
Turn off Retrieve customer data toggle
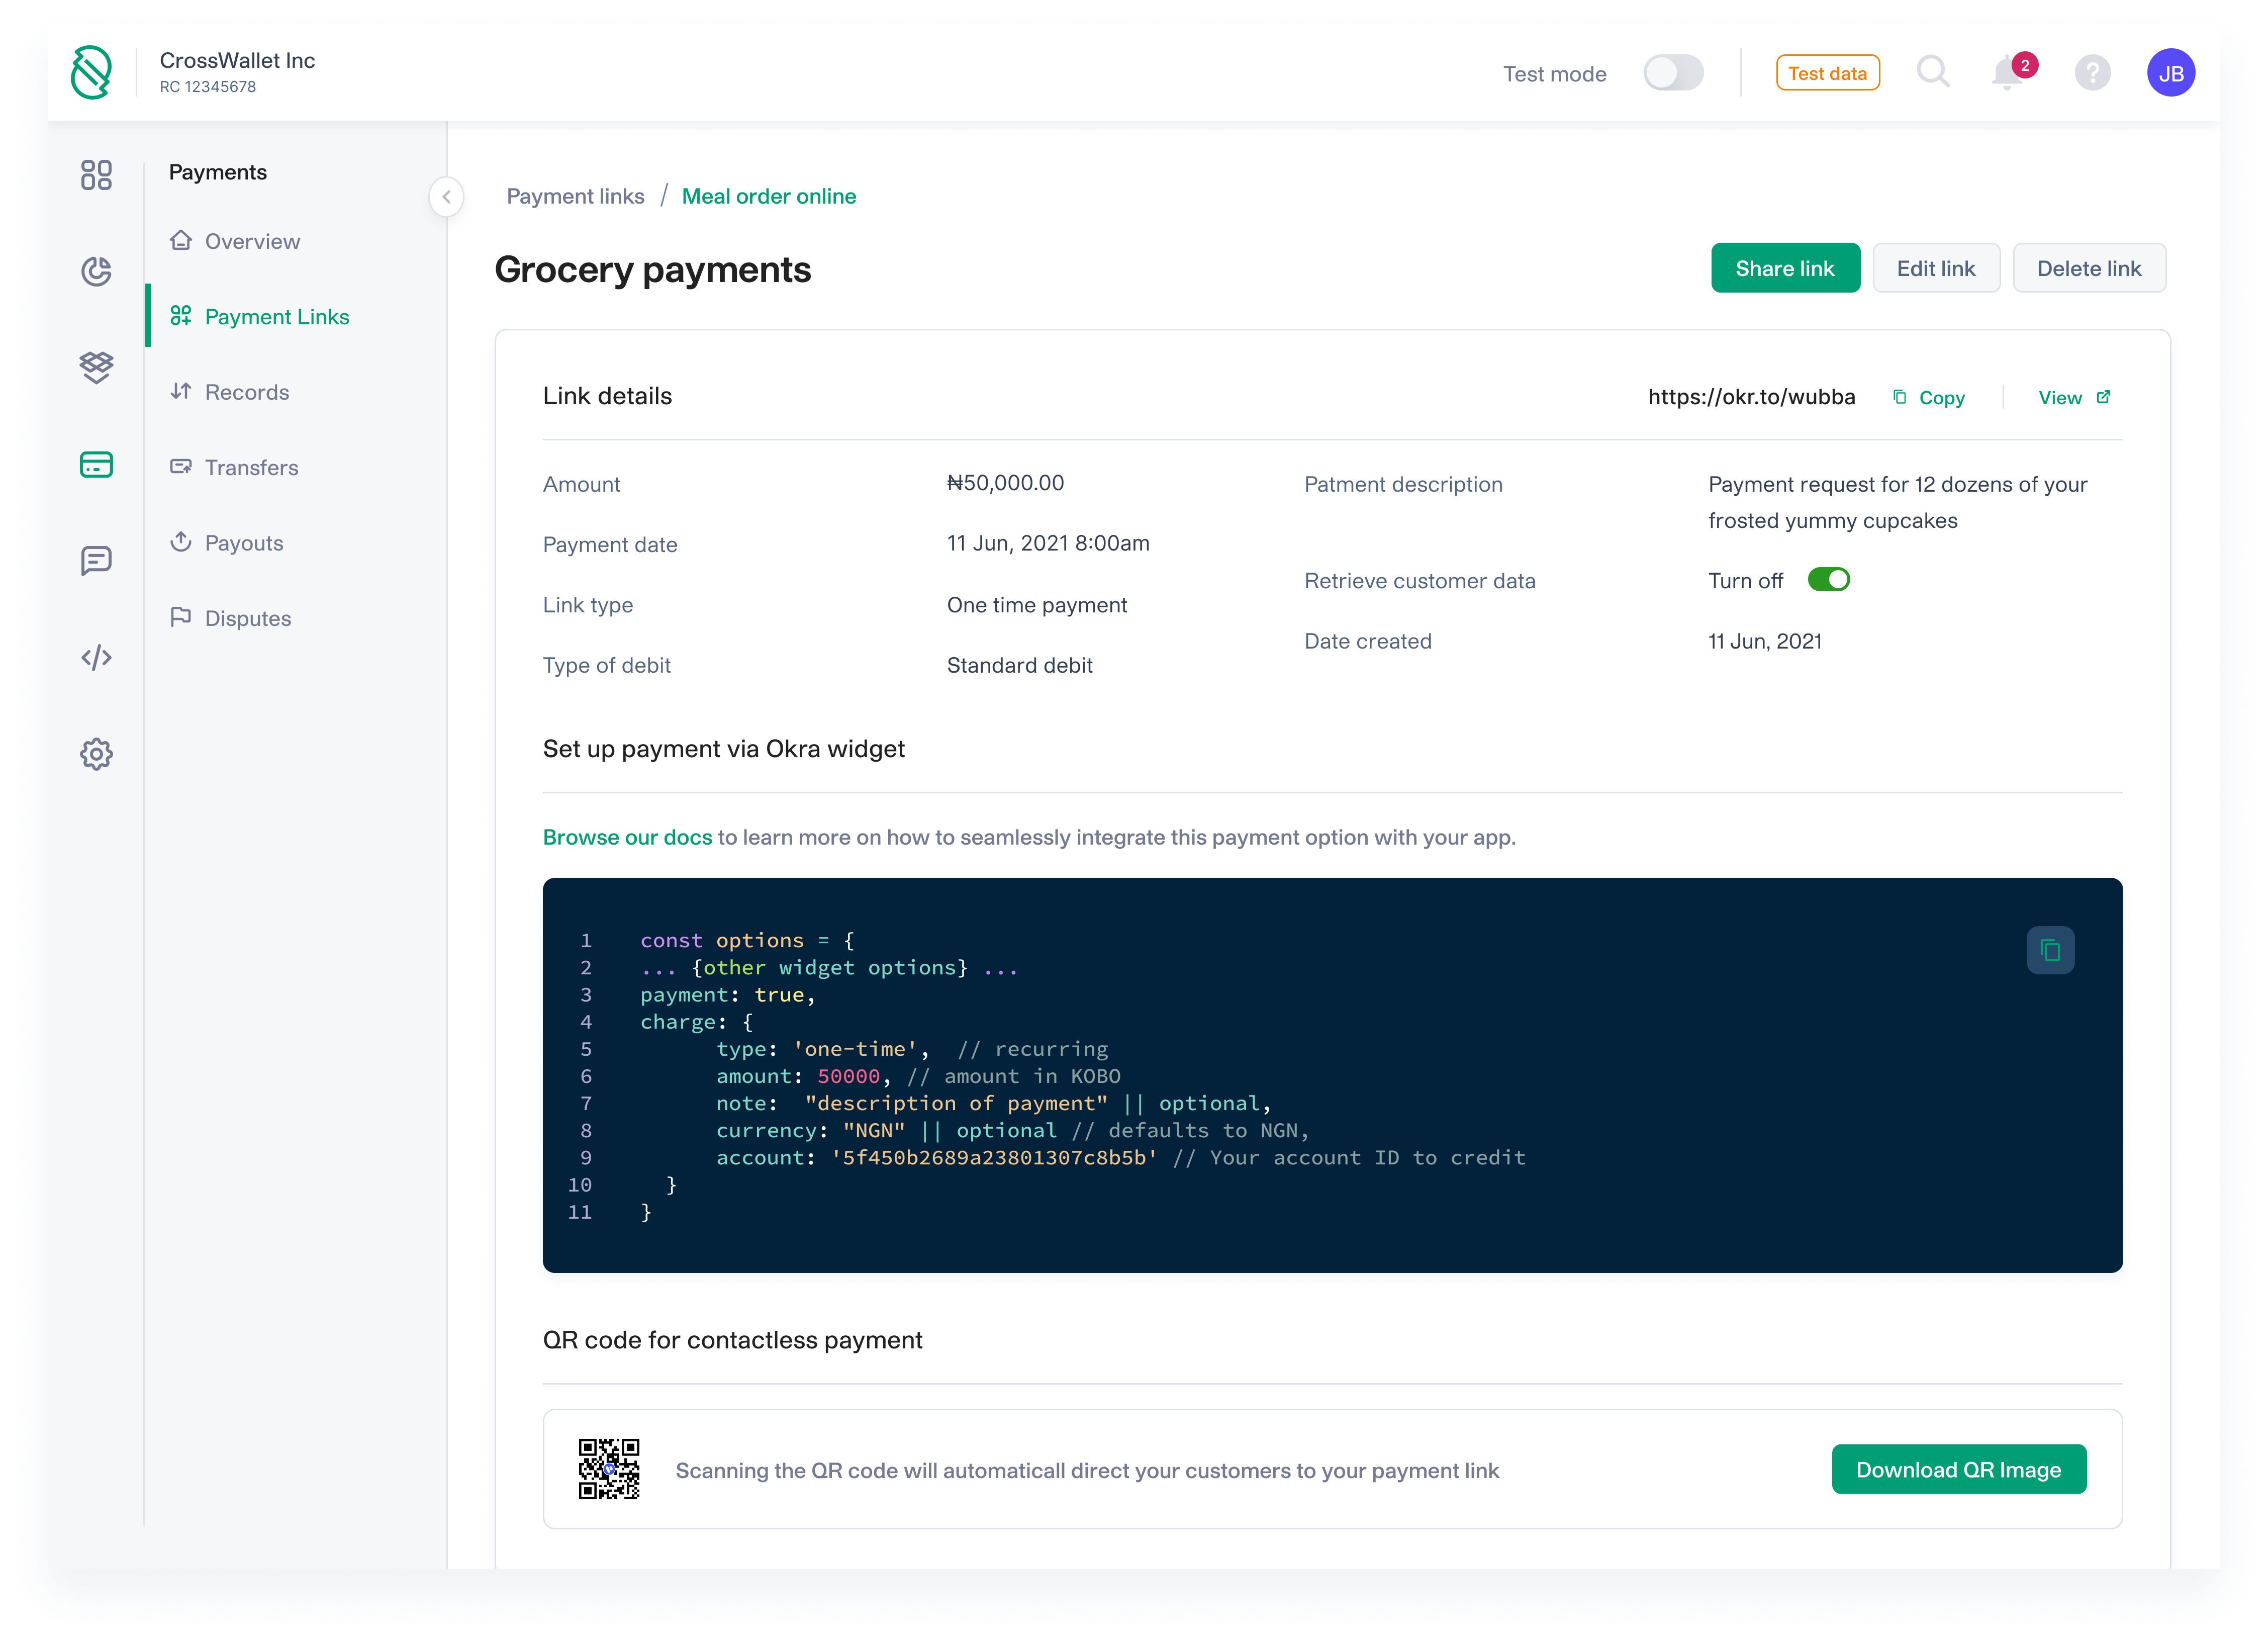[1829, 580]
